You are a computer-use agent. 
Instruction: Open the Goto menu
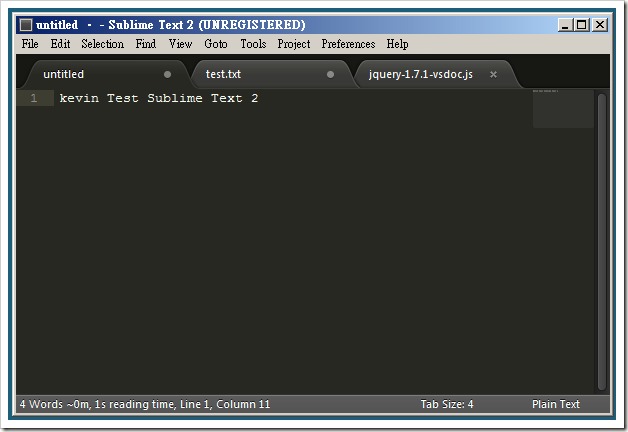pyautogui.click(x=216, y=44)
